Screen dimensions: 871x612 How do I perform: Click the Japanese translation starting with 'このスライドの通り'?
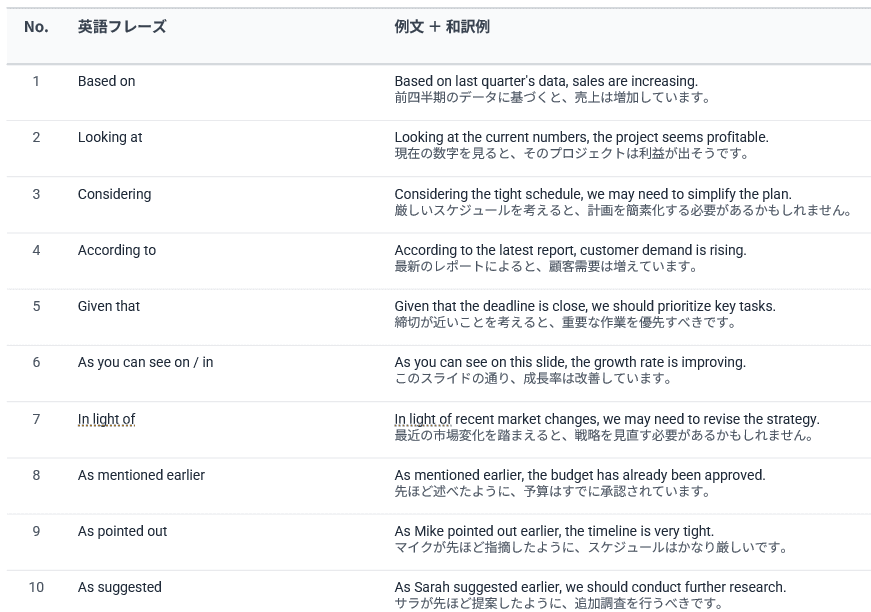pyautogui.click(x=532, y=379)
